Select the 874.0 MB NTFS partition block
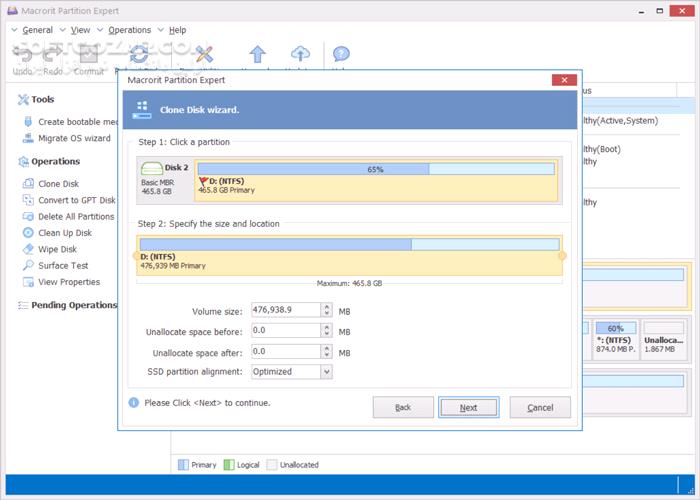The height and width of the screenshot is (500, 700). click(616, 340)
